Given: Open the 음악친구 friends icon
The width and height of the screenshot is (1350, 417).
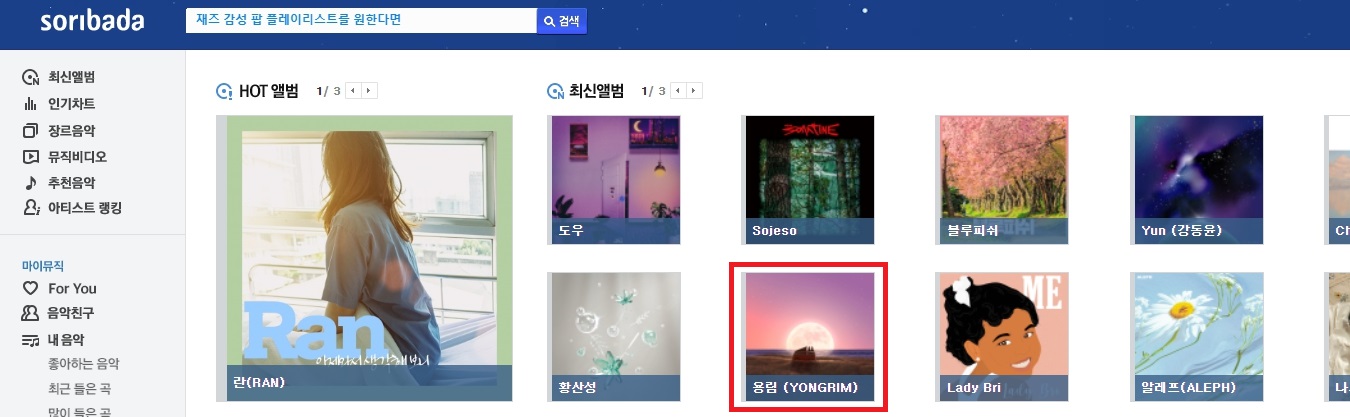Looking at the screenshot, I should tap(30, 313).
